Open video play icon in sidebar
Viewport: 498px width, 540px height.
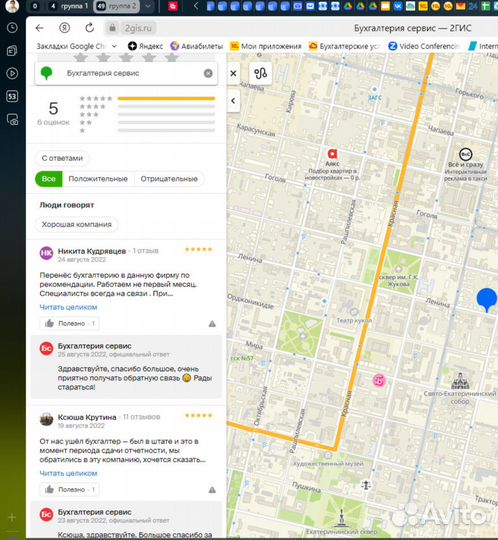[12, 73]
